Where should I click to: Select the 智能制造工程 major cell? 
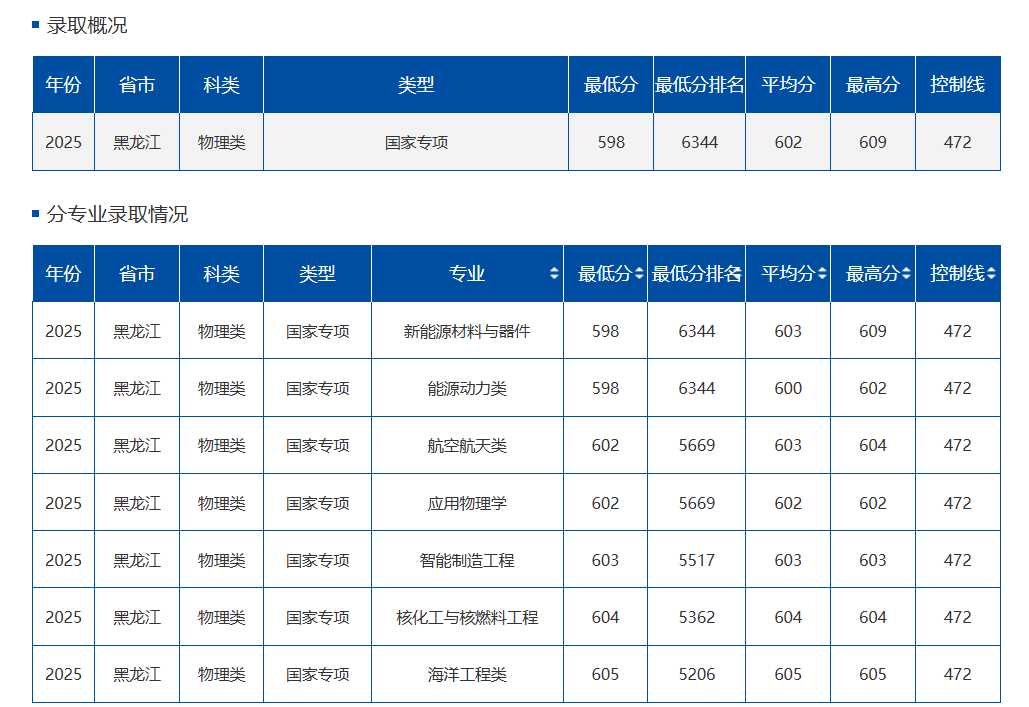pos(467,560)
